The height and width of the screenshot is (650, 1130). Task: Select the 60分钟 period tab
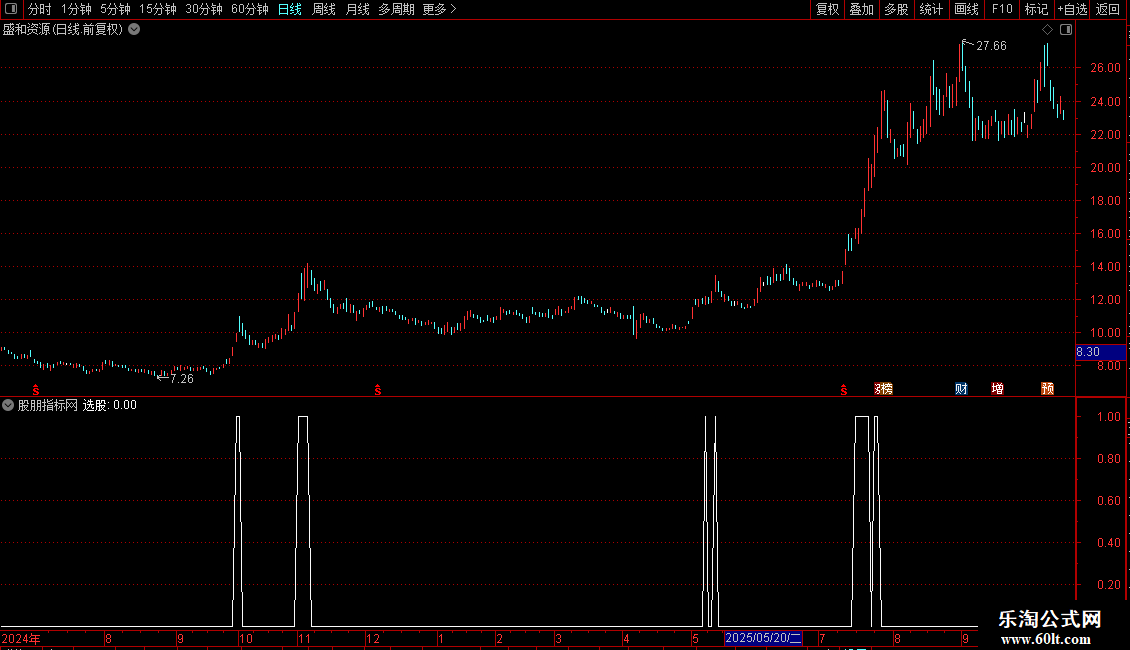pos(250,9)
